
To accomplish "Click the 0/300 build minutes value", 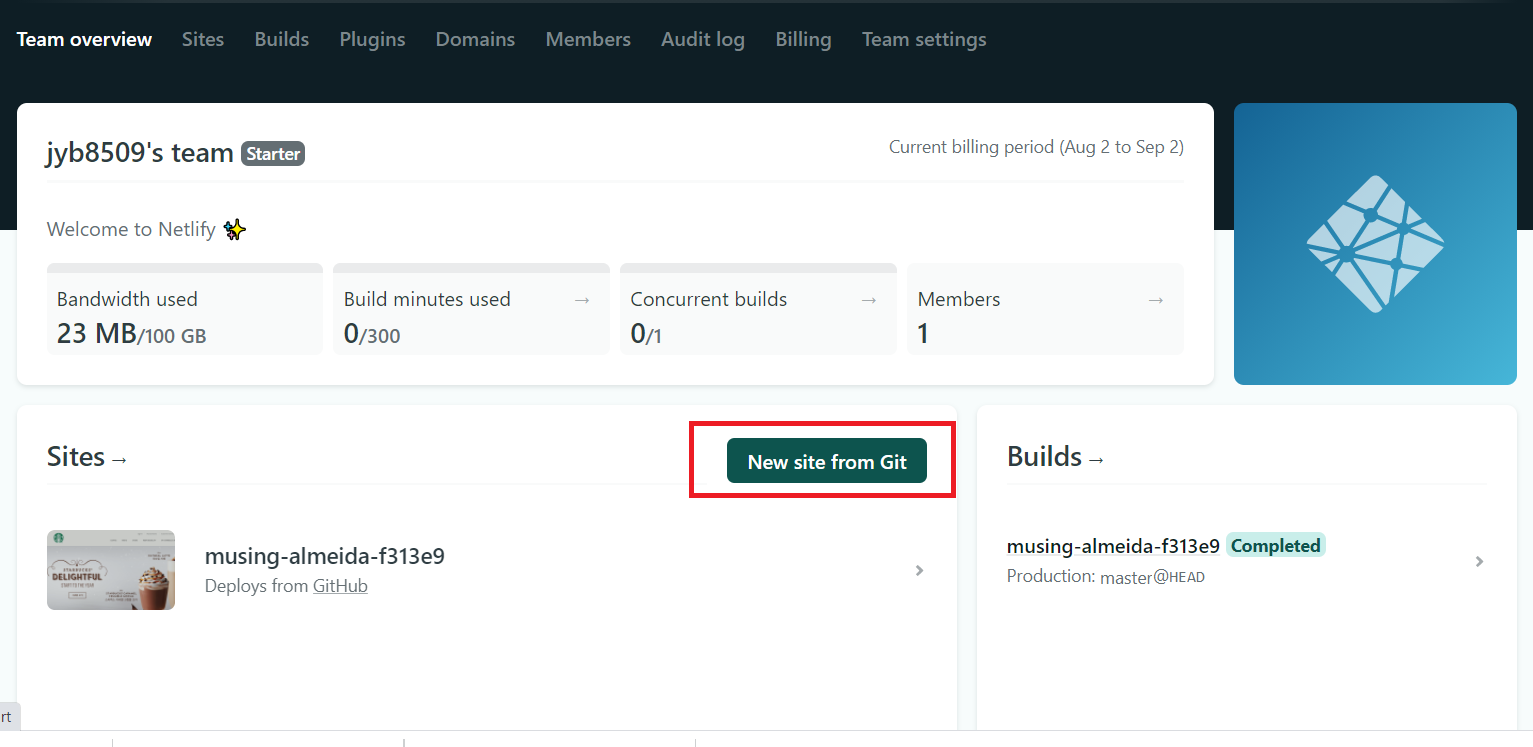I will pyautogui.click(x=372, y=334).
